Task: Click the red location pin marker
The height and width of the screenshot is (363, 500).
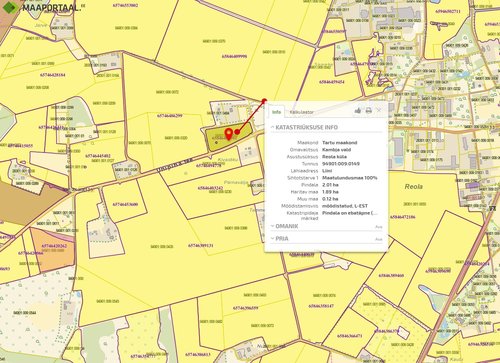Action: (229, 134)
